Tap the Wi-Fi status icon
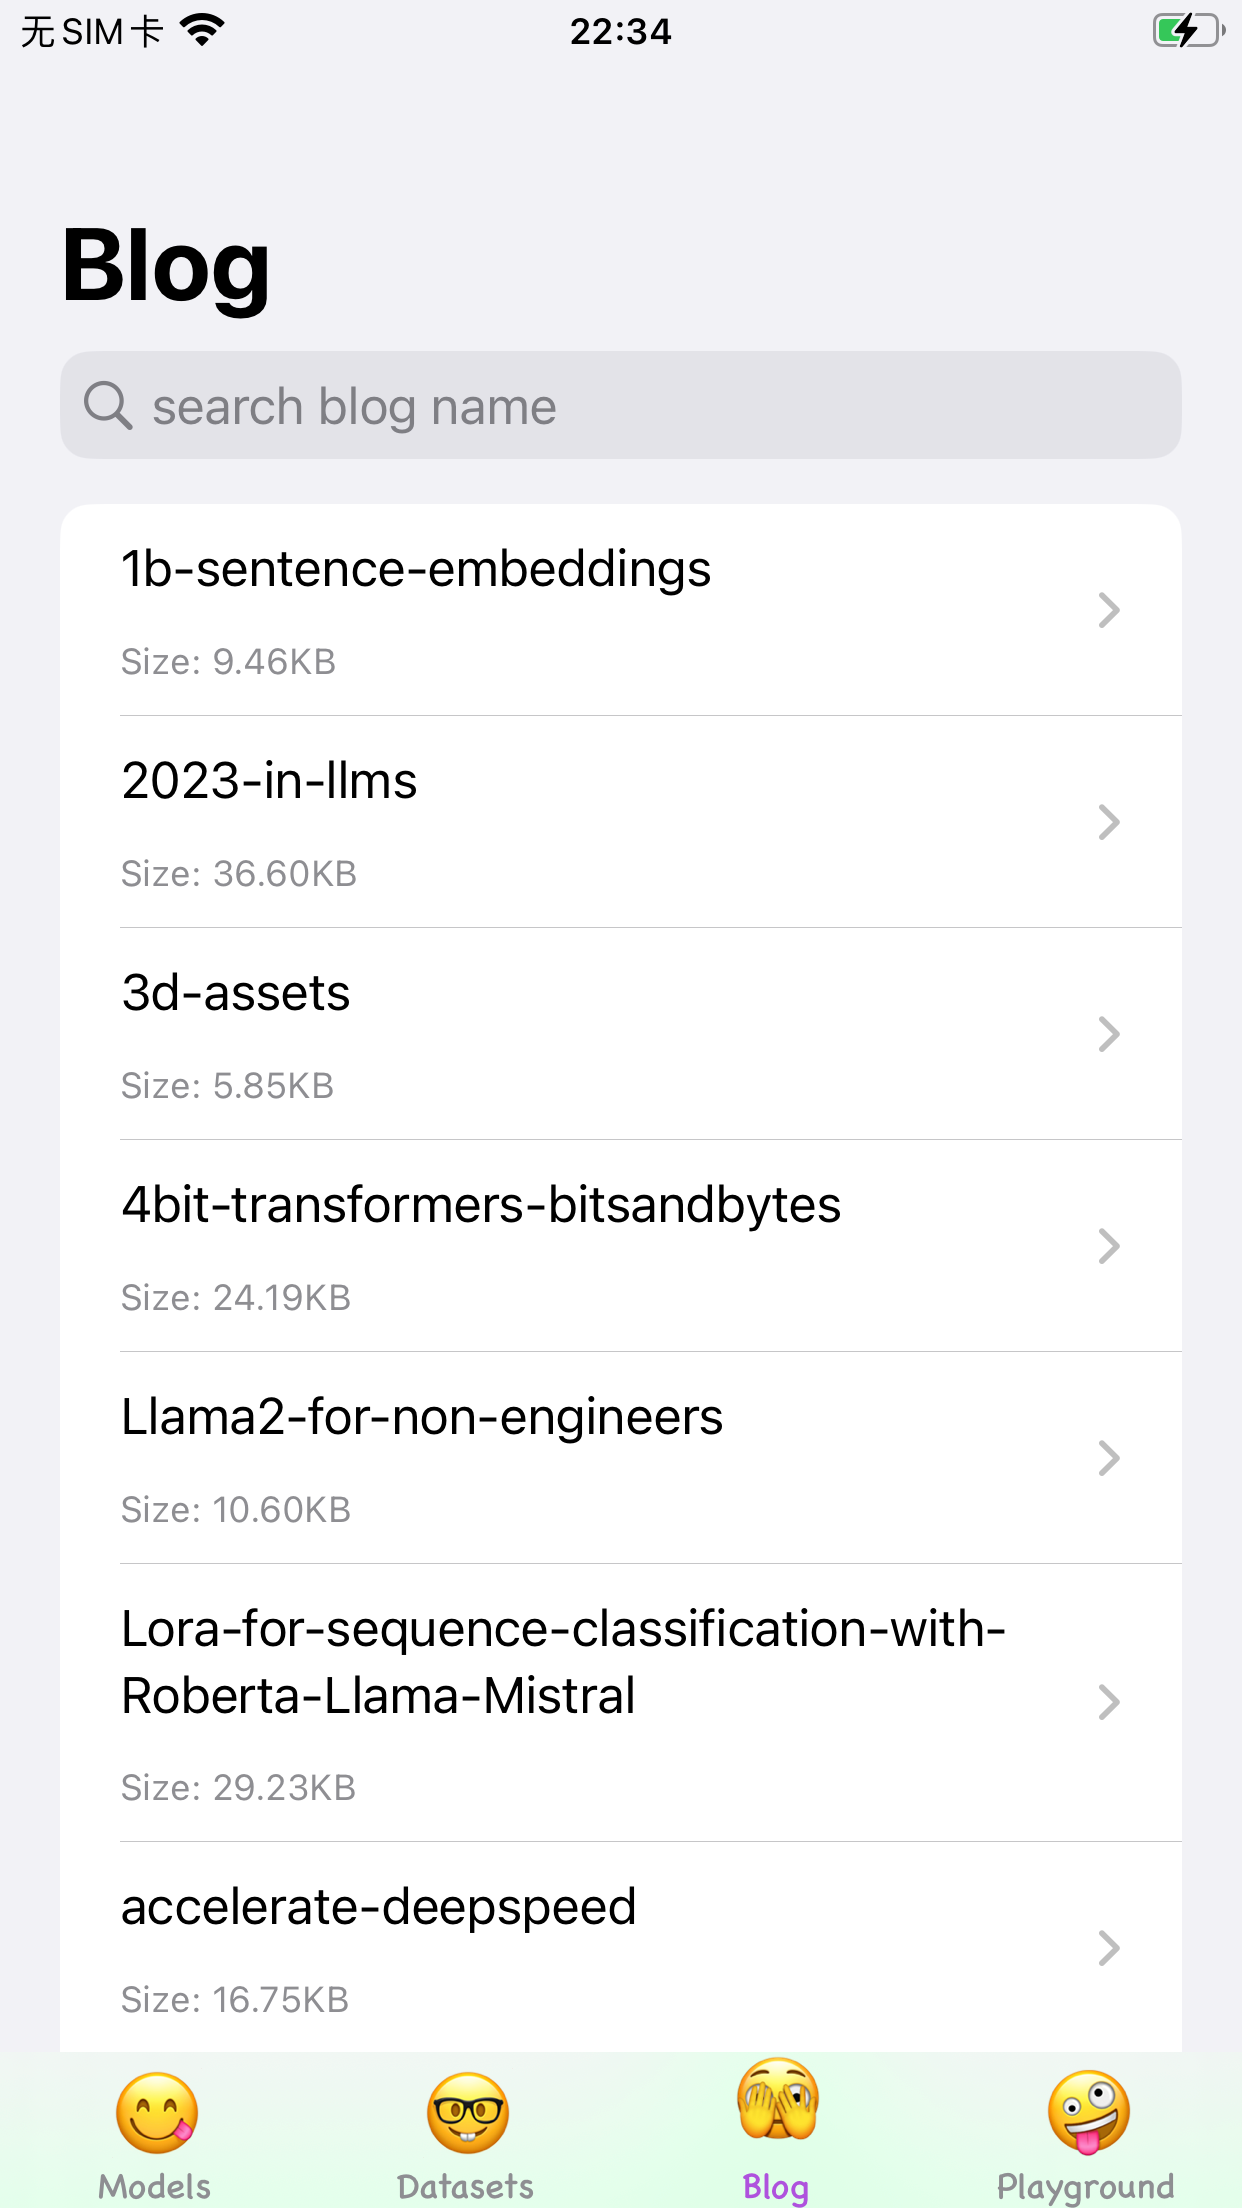1242x2208 pixels. point(203,31)
